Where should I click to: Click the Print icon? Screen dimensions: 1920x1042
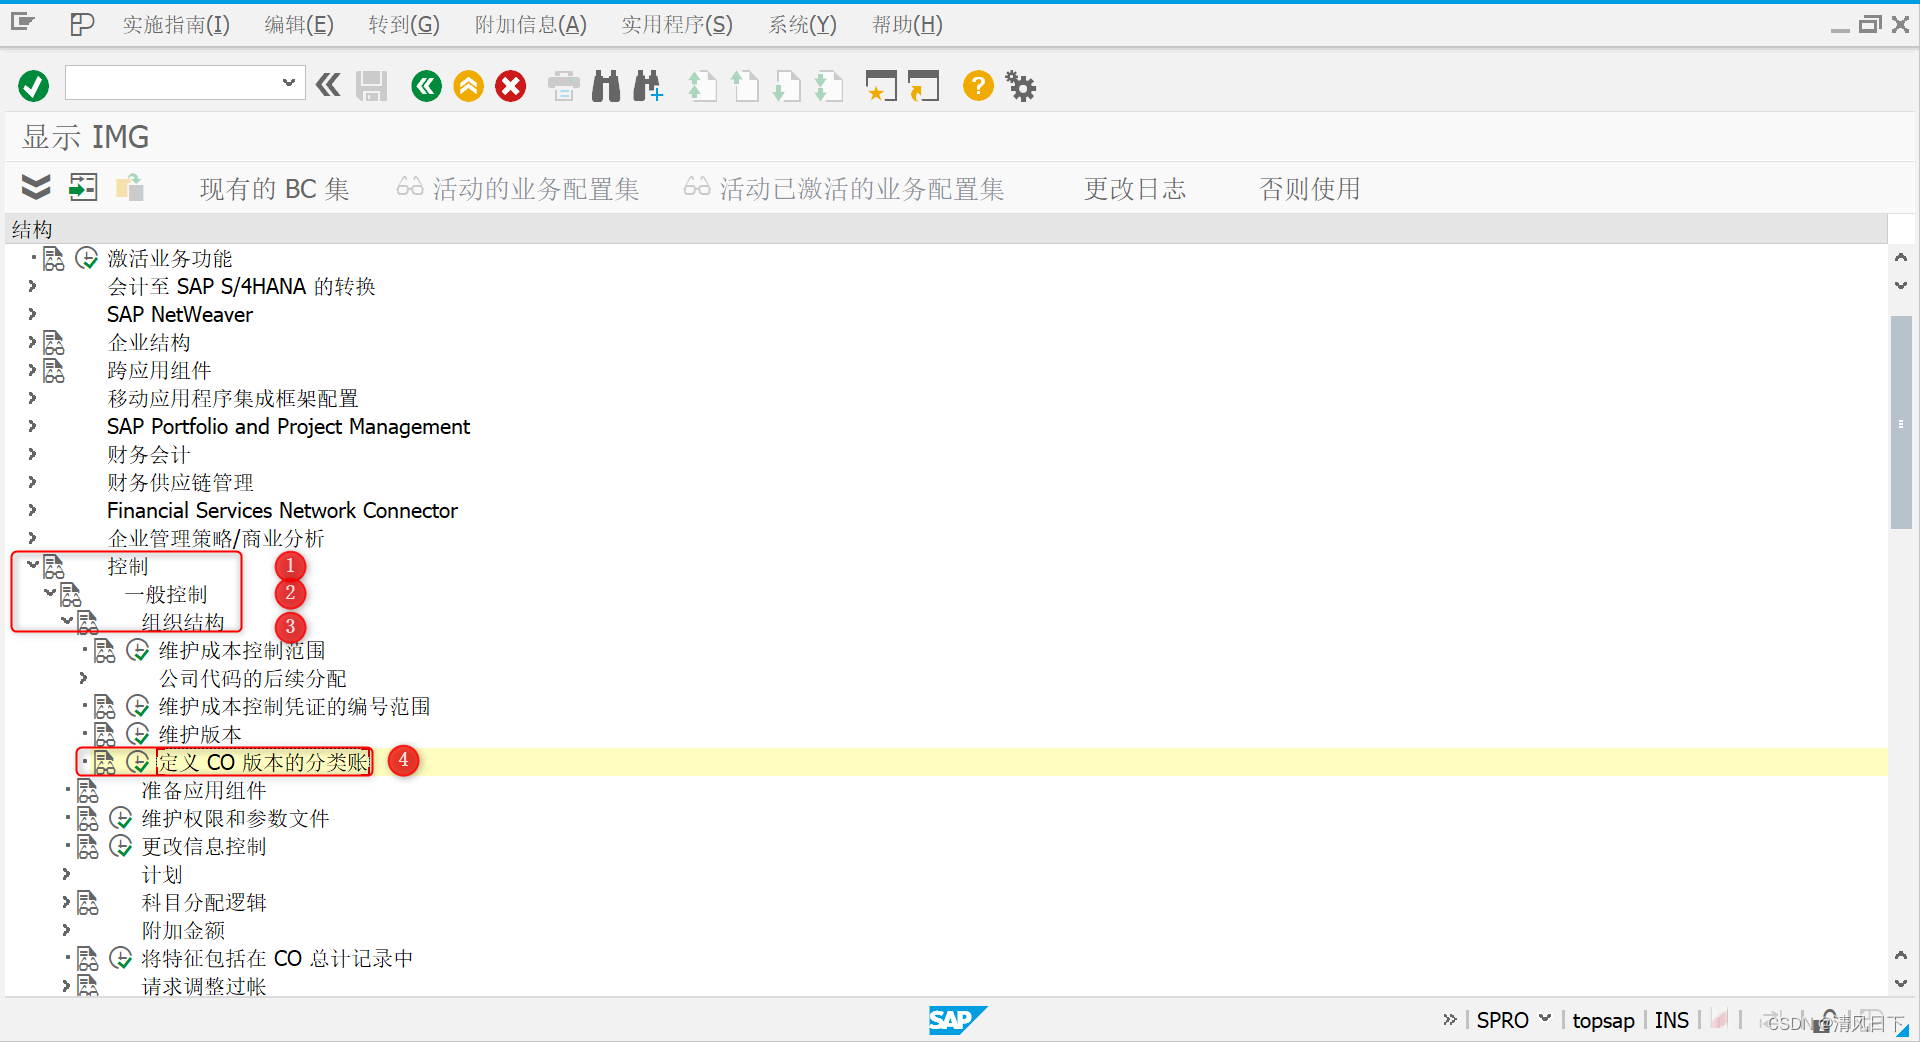(563, 86)
